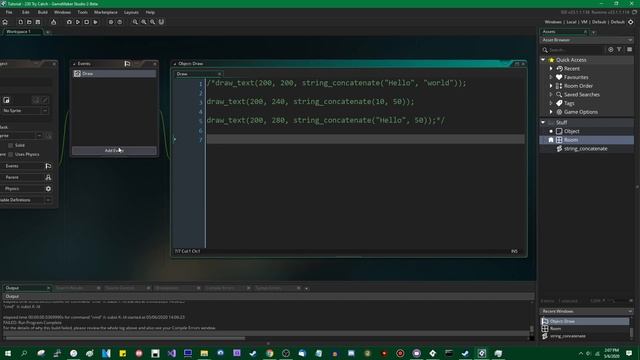Click the Create Executable toolbar icon

(53, 22)
